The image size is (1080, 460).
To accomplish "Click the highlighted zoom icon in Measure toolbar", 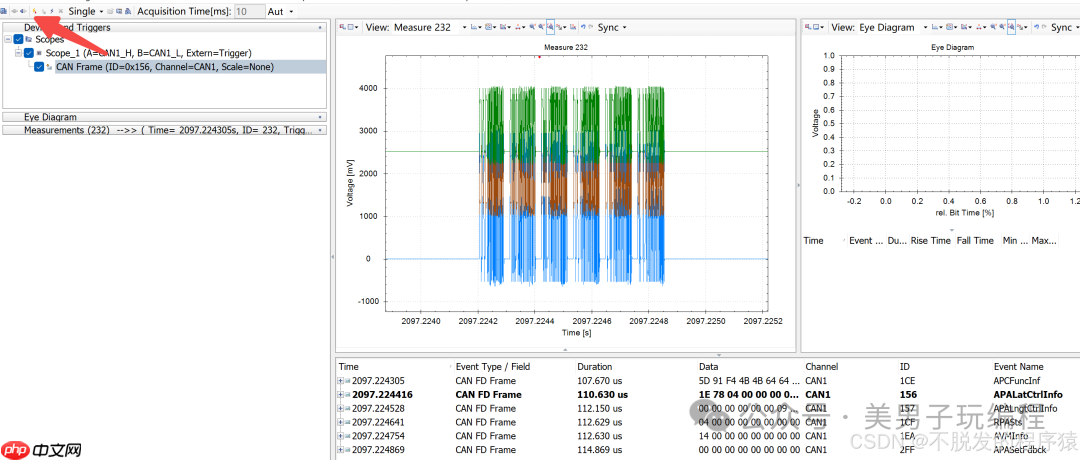I will [550, 28].
